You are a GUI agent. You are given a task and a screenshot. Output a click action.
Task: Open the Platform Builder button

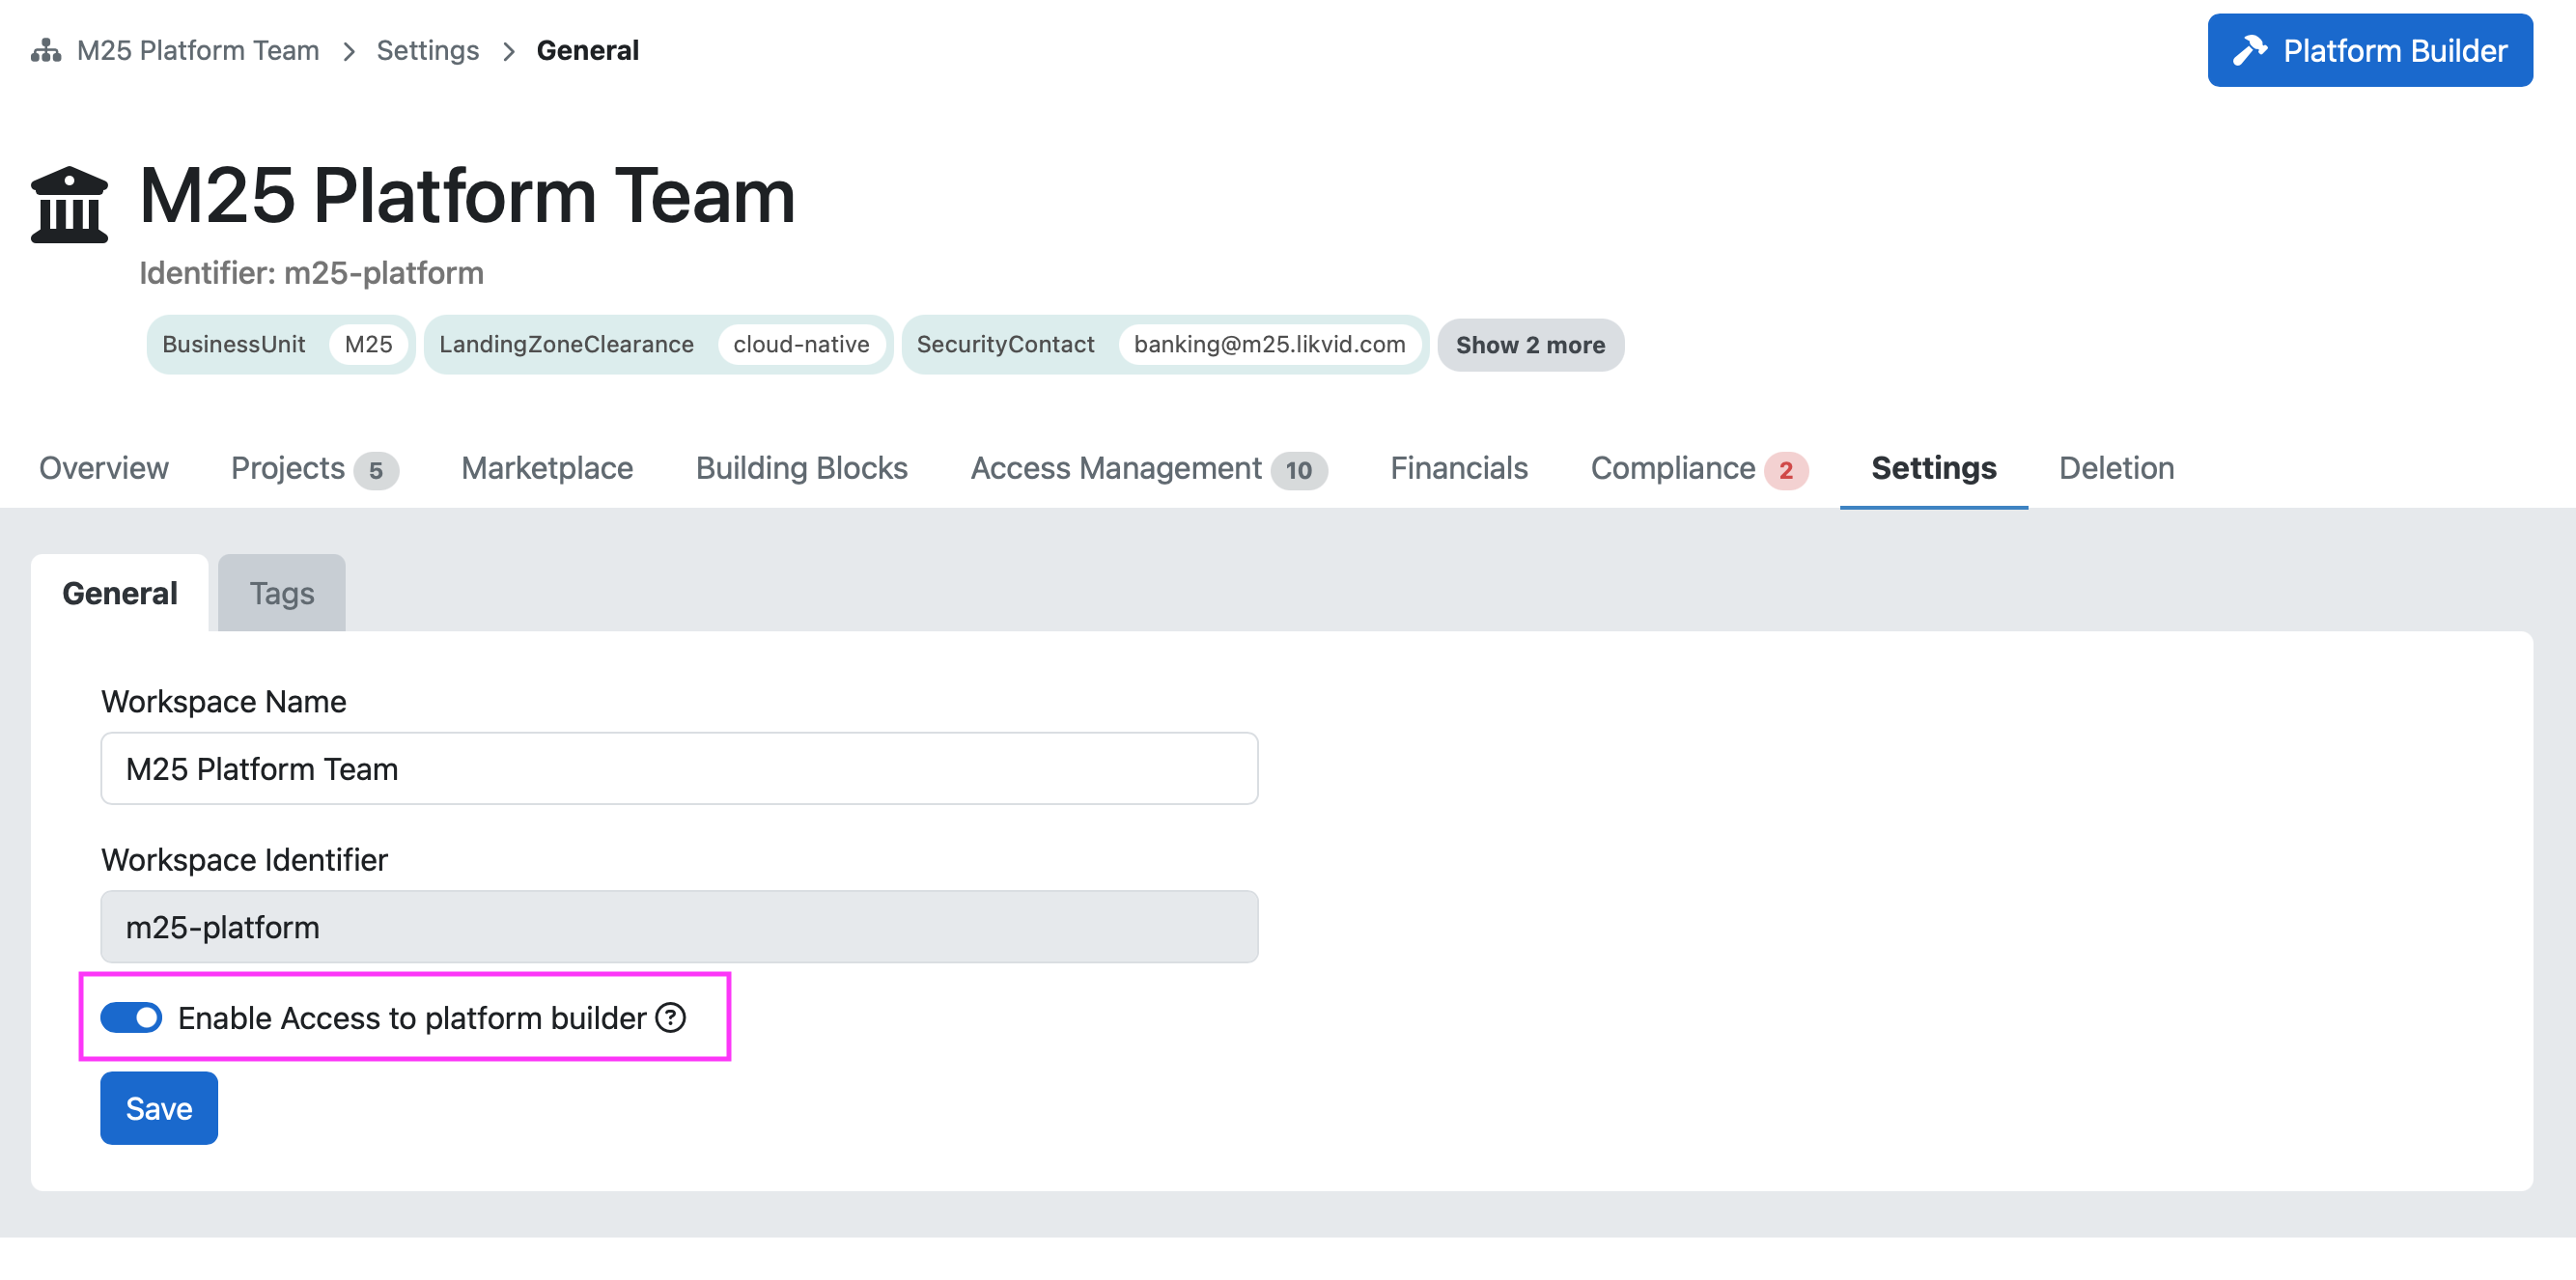click(2370, 50)
